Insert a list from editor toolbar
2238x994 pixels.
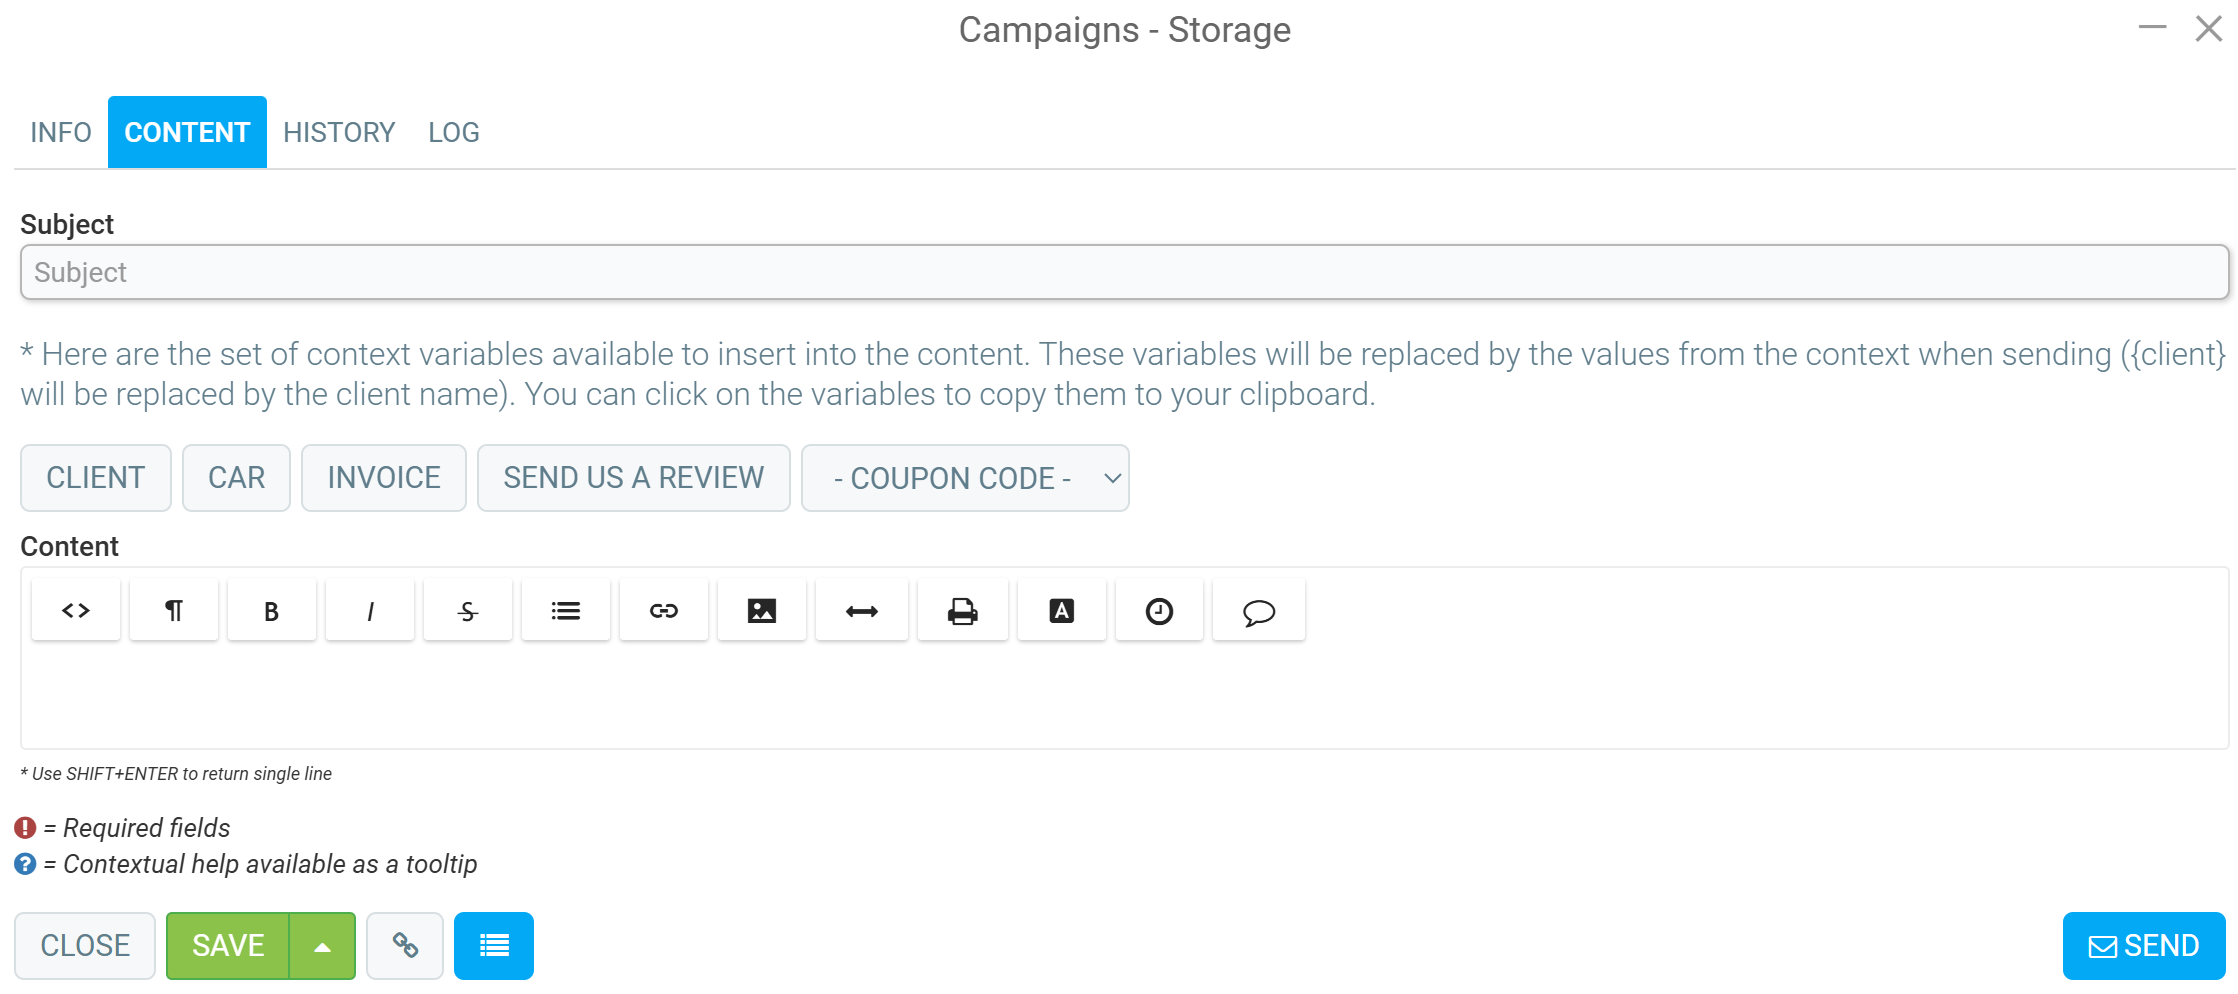click(x=566, y=610)
